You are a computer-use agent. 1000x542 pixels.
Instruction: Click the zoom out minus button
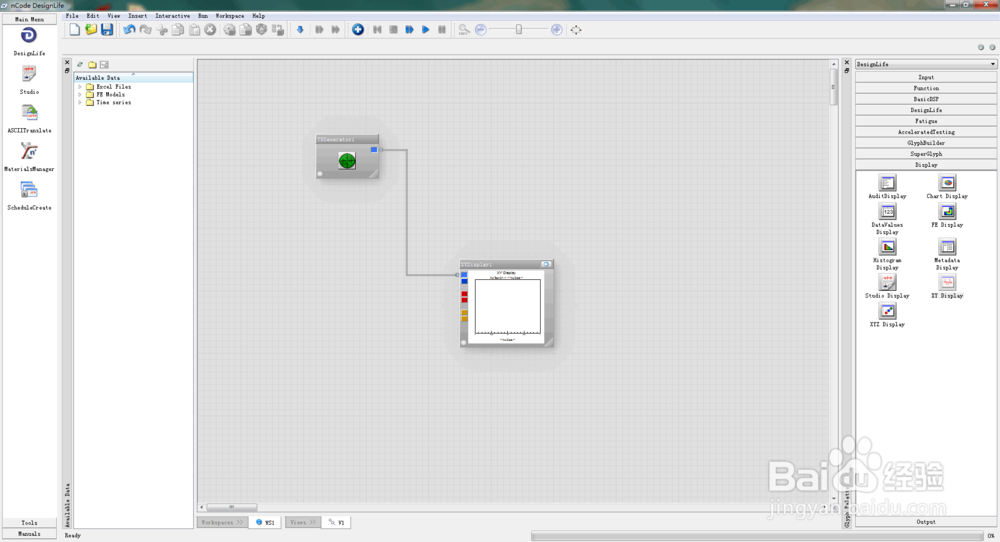(x=481, y=29)
